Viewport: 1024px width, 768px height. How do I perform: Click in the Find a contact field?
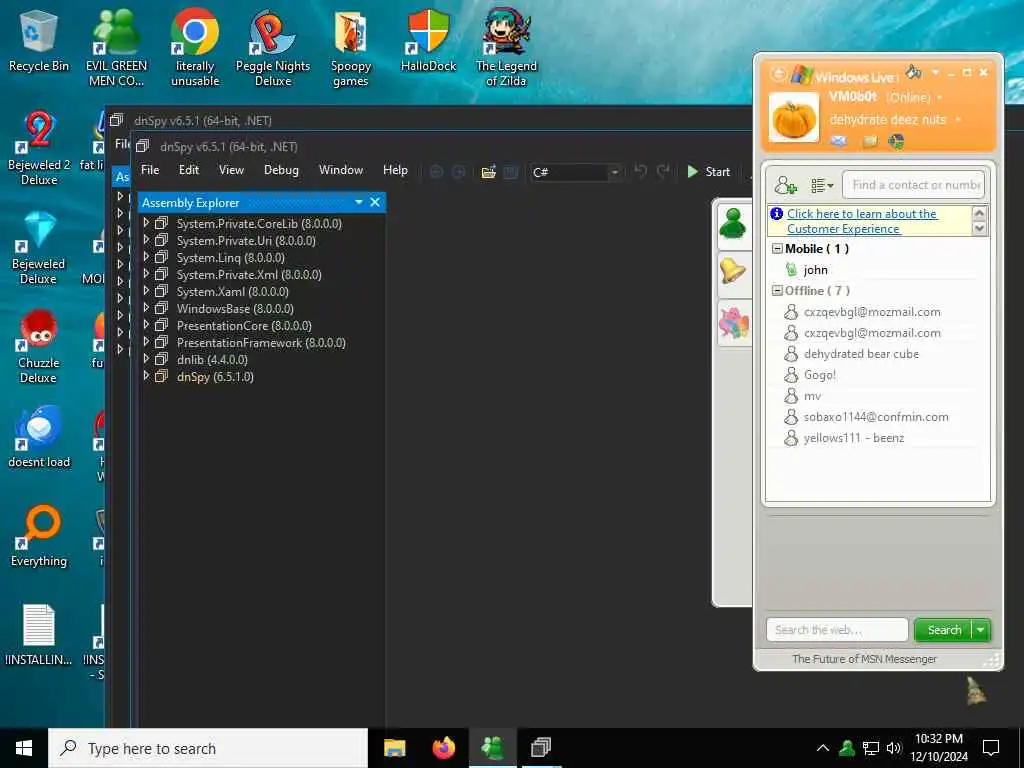tap(913, 185)
